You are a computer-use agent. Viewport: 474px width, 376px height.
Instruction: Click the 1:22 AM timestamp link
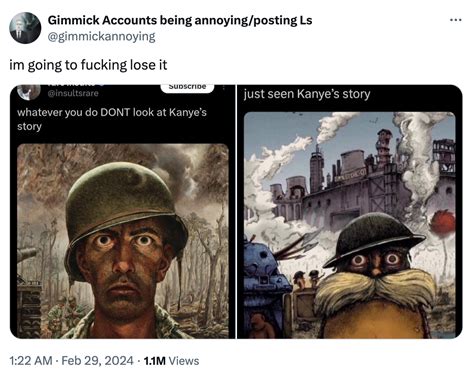coord(31,361)
